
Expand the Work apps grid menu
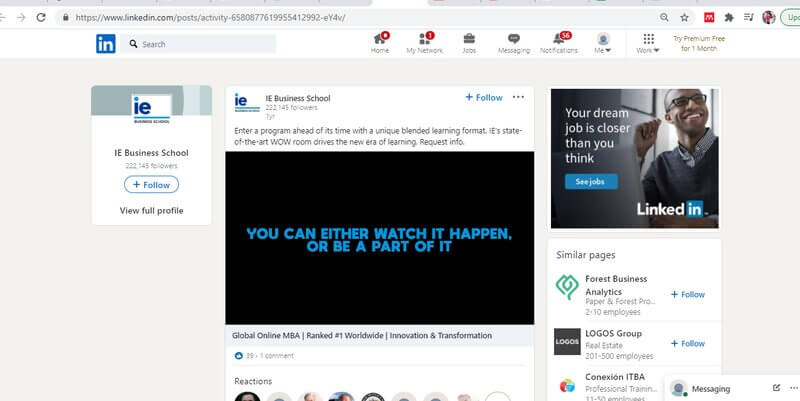(648, 43)
